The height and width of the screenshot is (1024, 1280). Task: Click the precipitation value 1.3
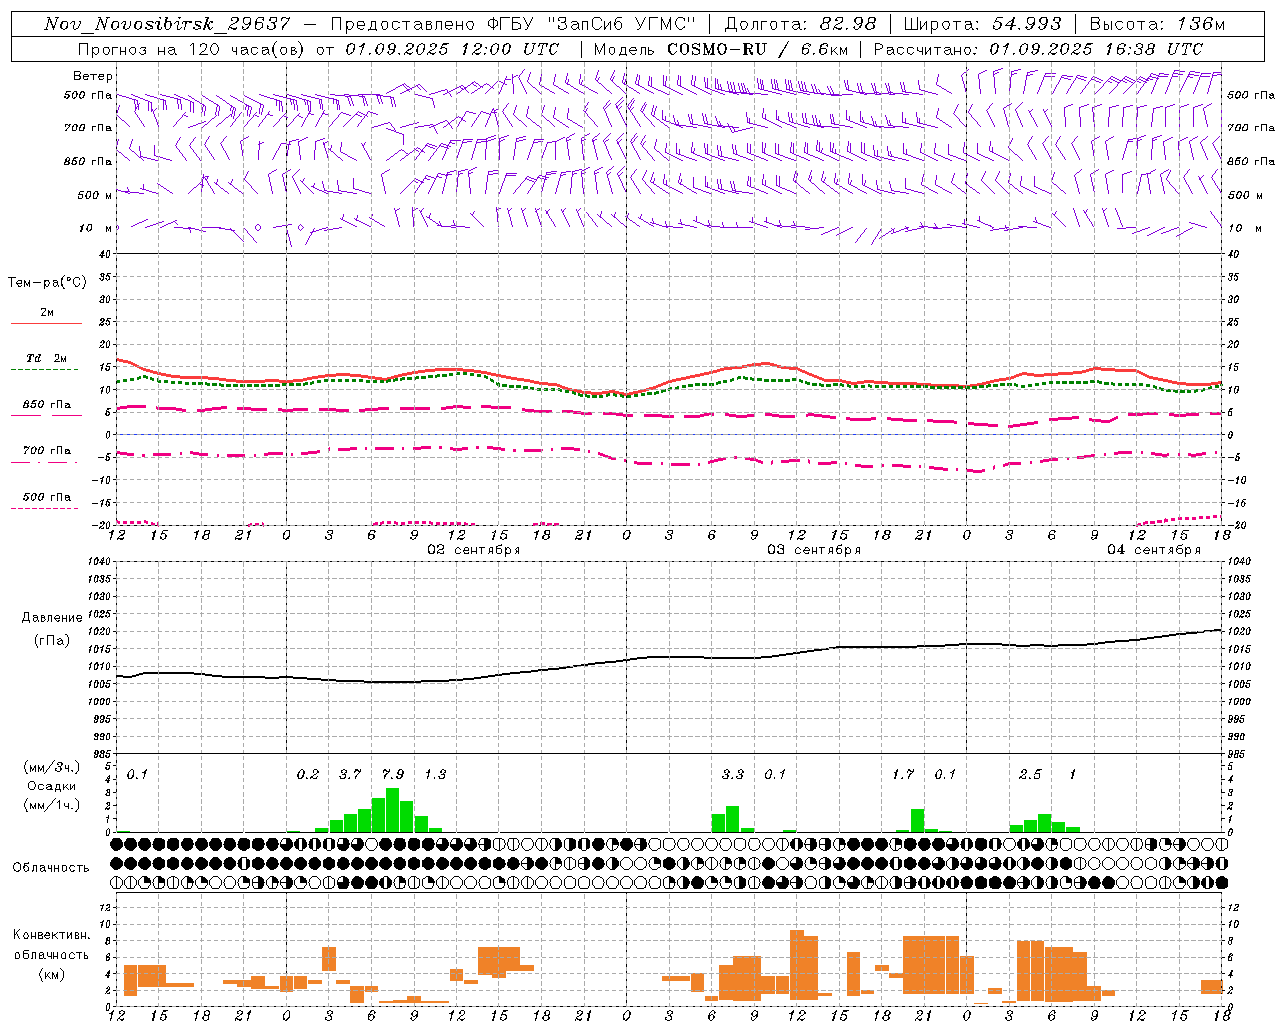(x=435, y=775)
